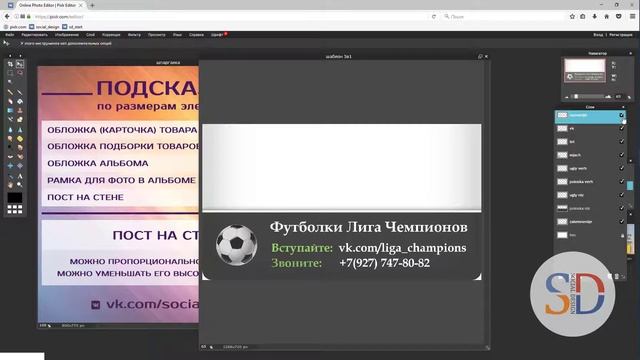Open the Справка menu
This screenshot has width=640, height=360.
pyautogui.click(x=196, y=35)
